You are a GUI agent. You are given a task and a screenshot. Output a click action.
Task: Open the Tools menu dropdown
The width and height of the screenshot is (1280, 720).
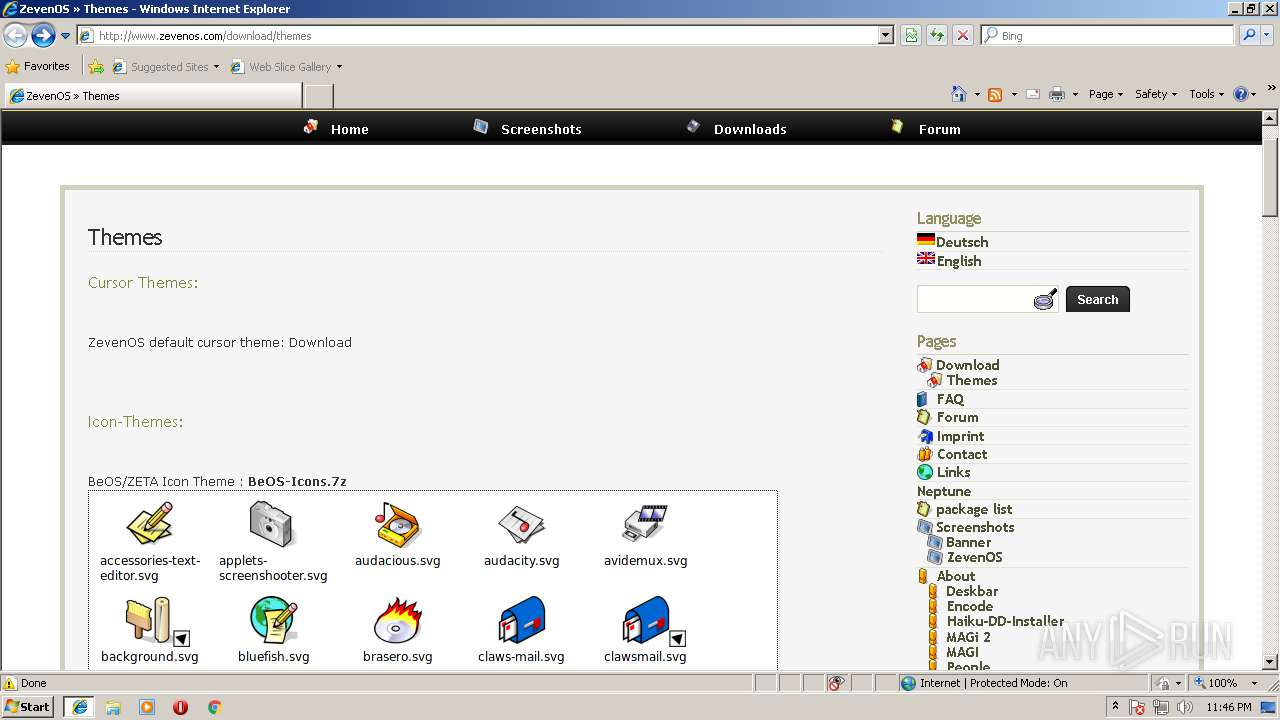1206,94
